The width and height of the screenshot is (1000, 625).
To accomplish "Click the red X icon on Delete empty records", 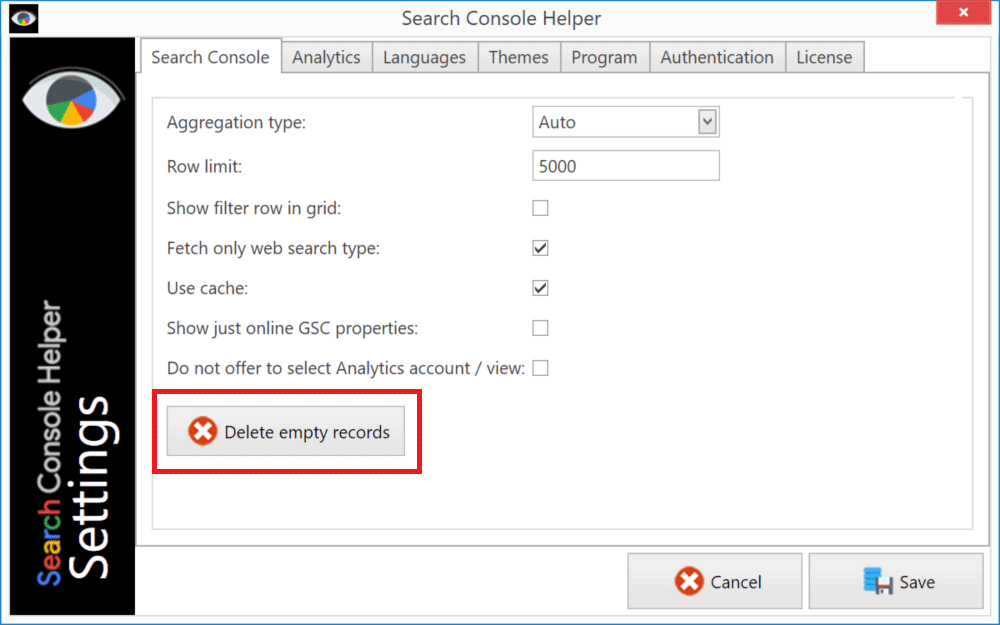I will click(x=202, y=432).
